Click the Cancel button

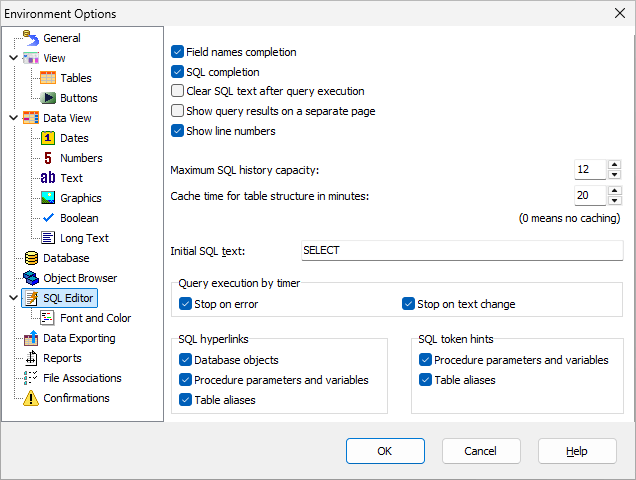pos(481,451)
